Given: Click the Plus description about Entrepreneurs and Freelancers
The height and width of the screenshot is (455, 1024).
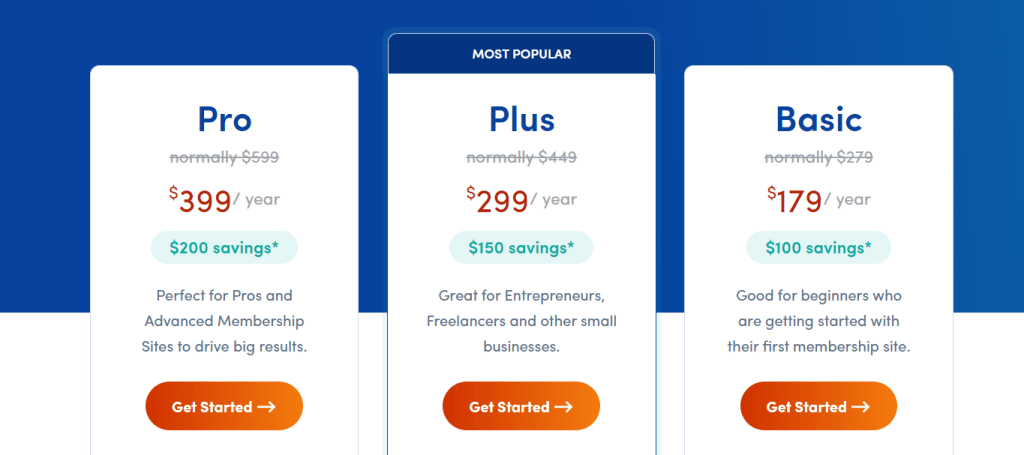Looking at the screenshot, I should (521, 321).
